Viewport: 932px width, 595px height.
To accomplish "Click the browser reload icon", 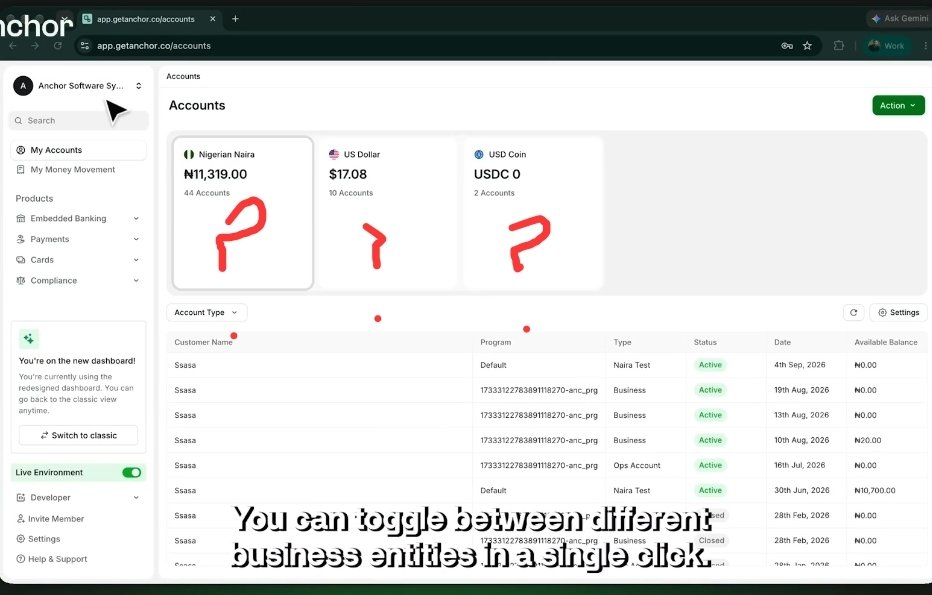I will pos(58,46).
